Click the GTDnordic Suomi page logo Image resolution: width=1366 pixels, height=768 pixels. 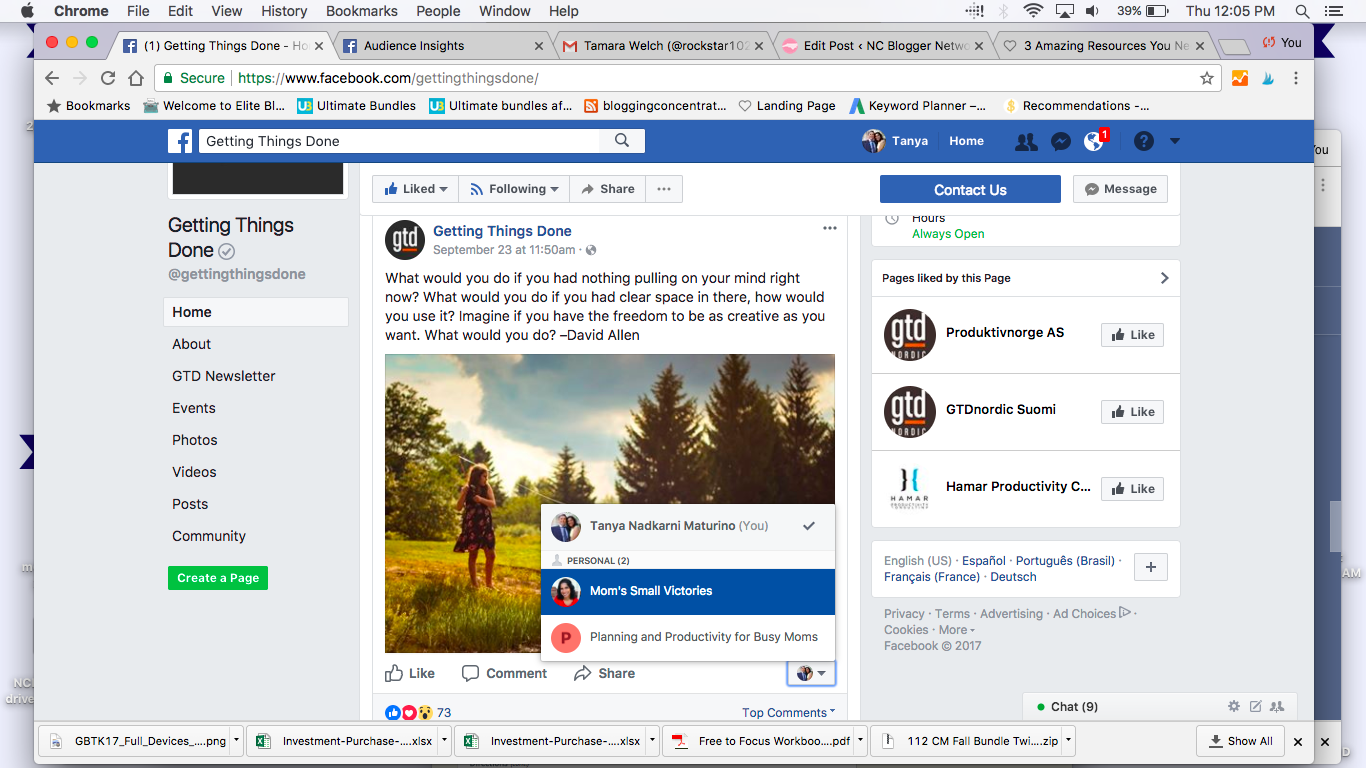pos(910,412)
